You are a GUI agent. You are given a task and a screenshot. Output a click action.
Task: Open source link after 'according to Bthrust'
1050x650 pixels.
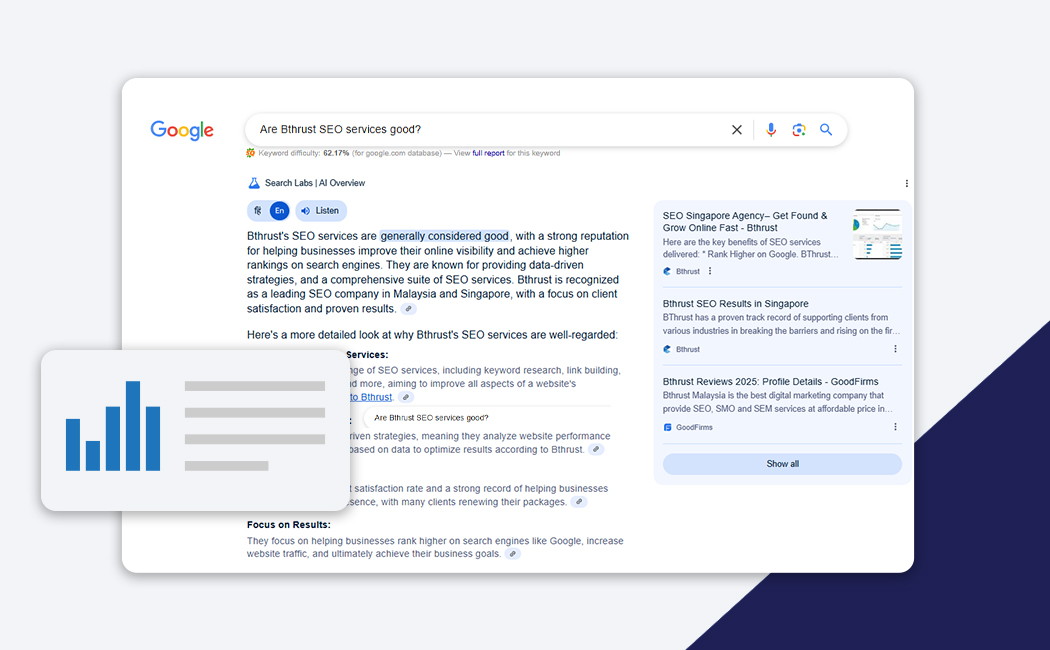pos(596,449)
